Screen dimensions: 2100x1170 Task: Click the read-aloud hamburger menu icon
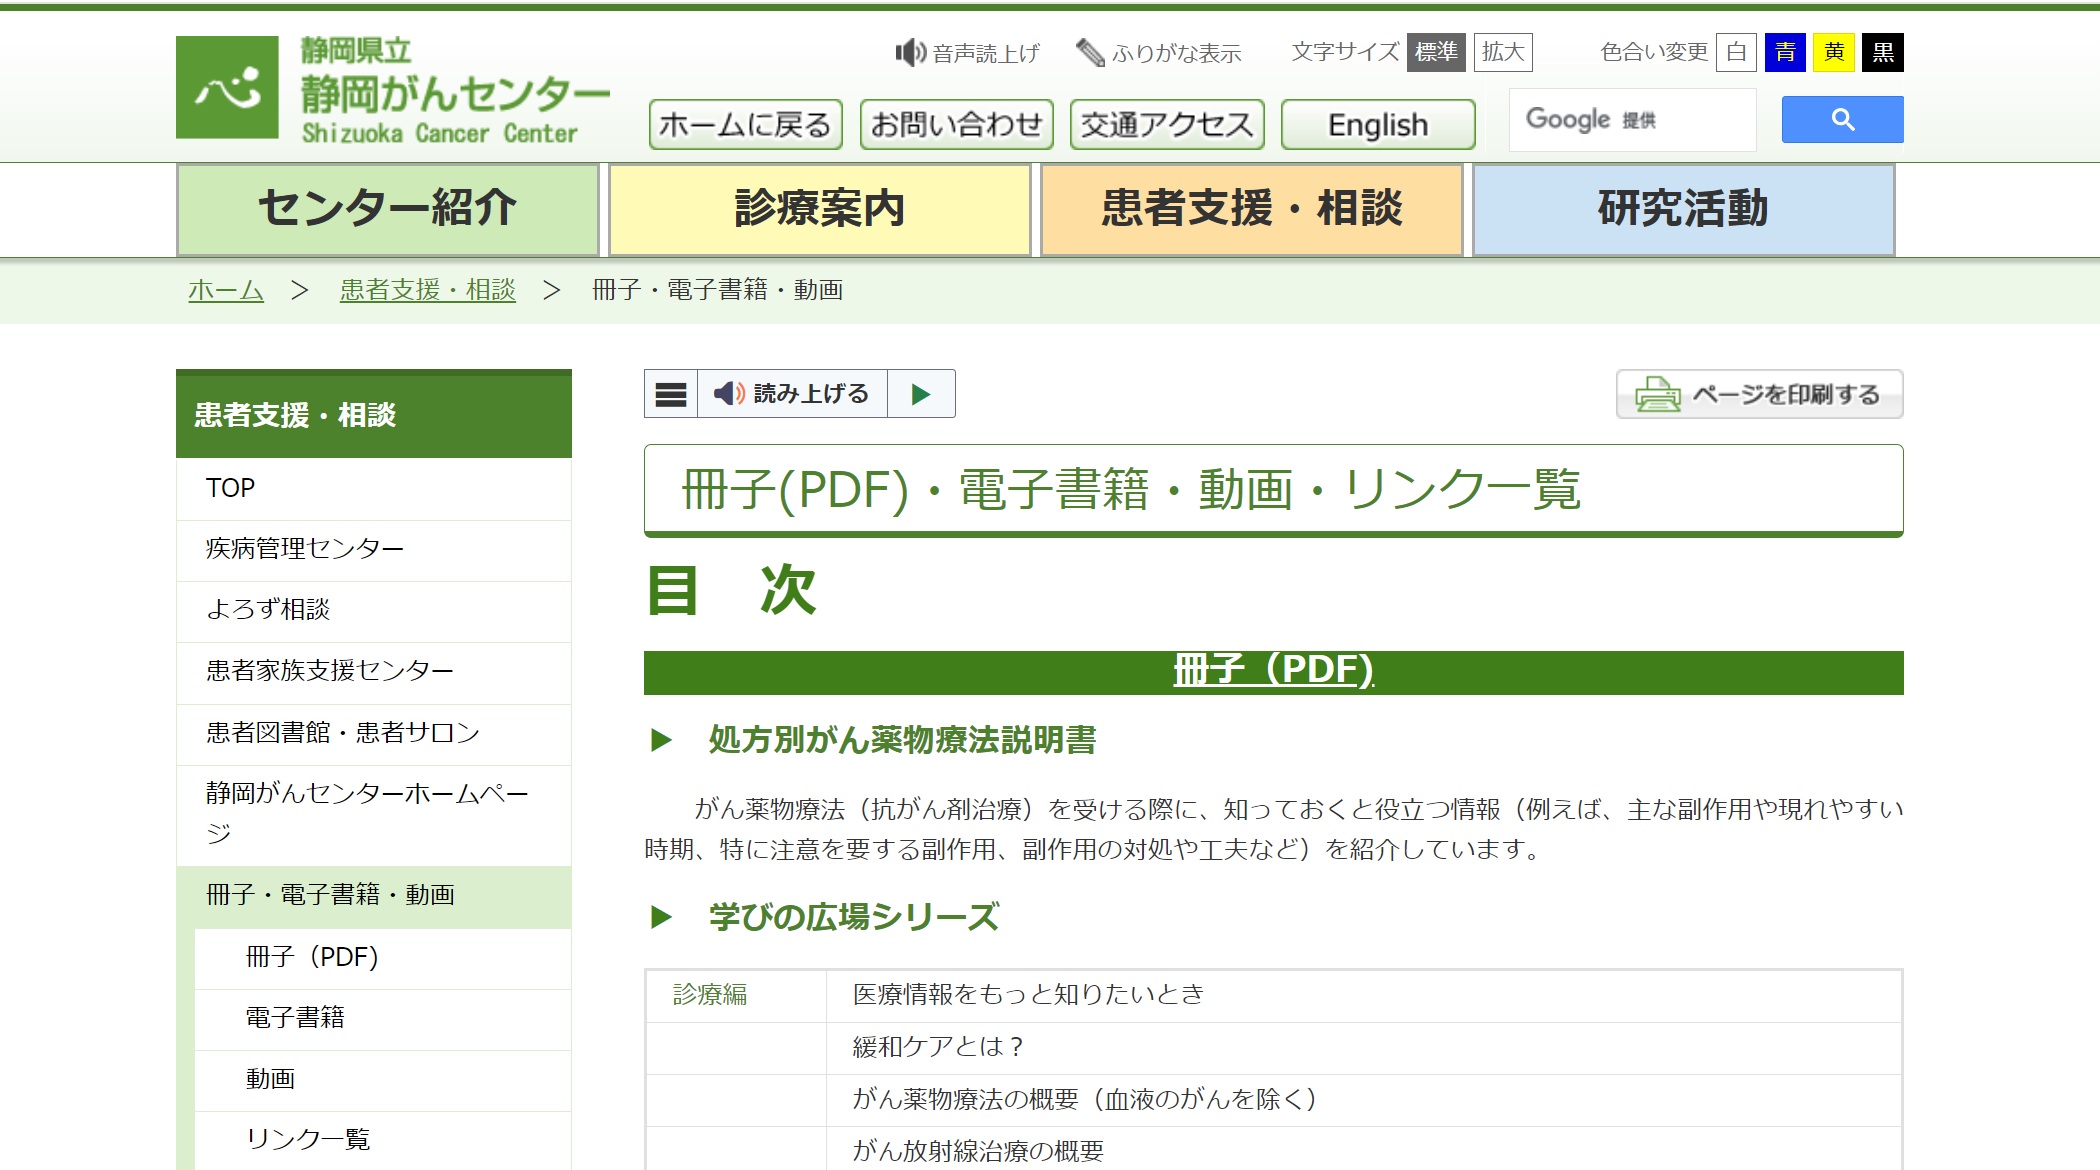tap(671, 394)
